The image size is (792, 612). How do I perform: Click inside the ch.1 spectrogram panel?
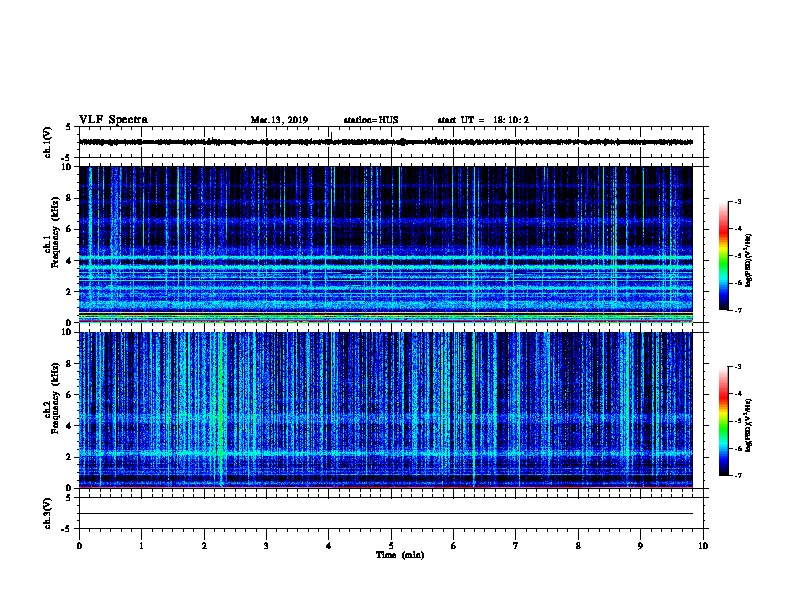pos(386,244)
